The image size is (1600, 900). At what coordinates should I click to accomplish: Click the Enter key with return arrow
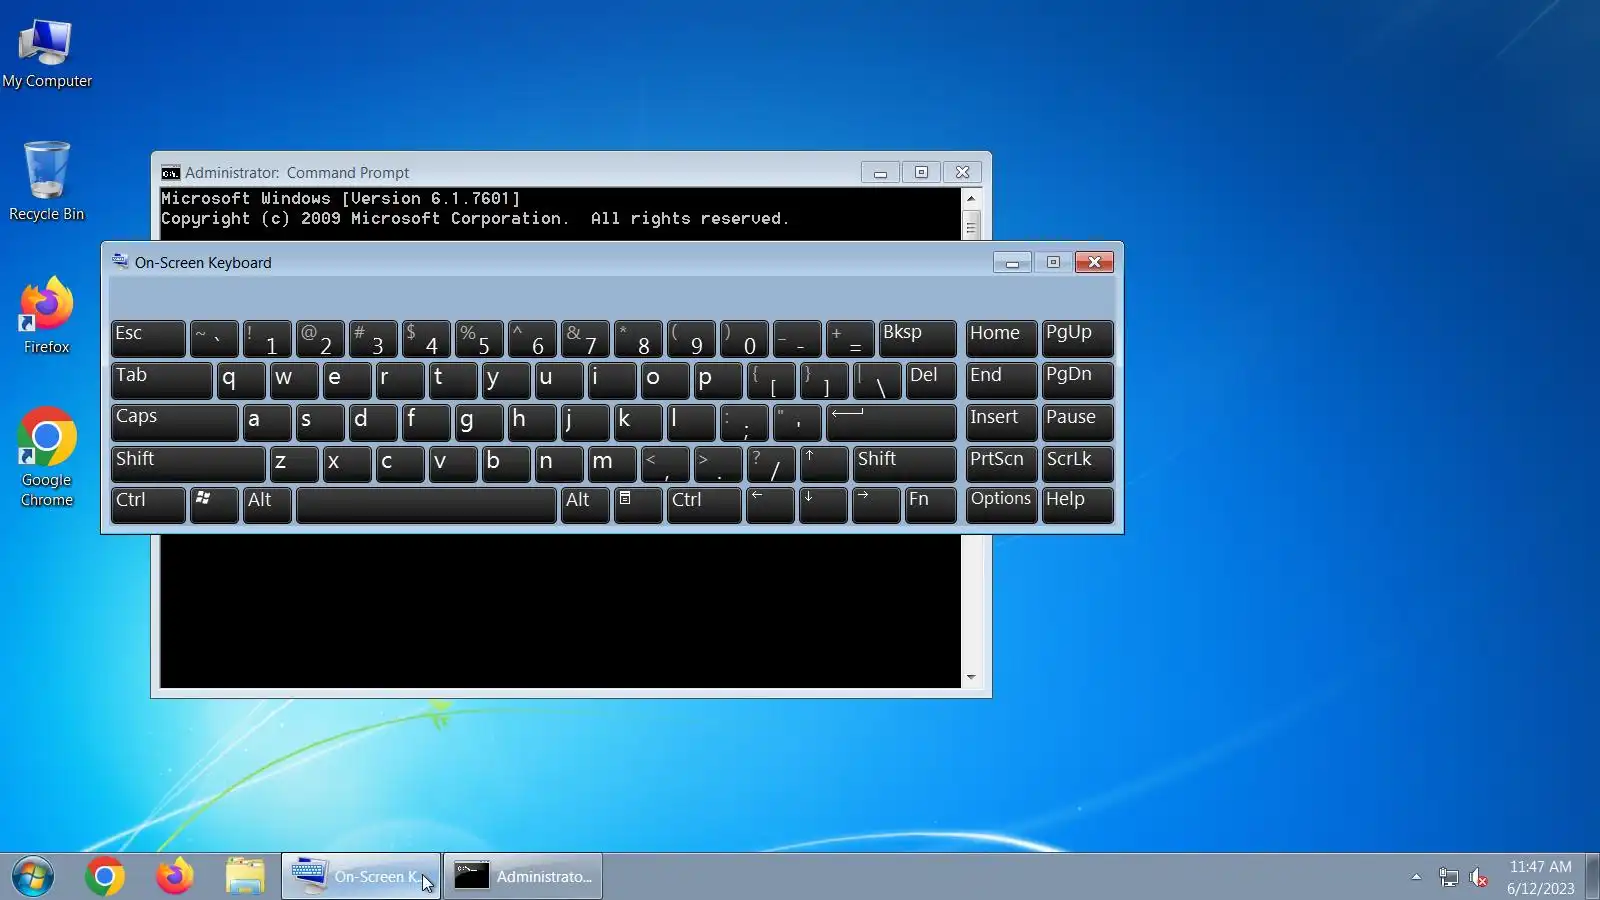(x=891, y=423)
